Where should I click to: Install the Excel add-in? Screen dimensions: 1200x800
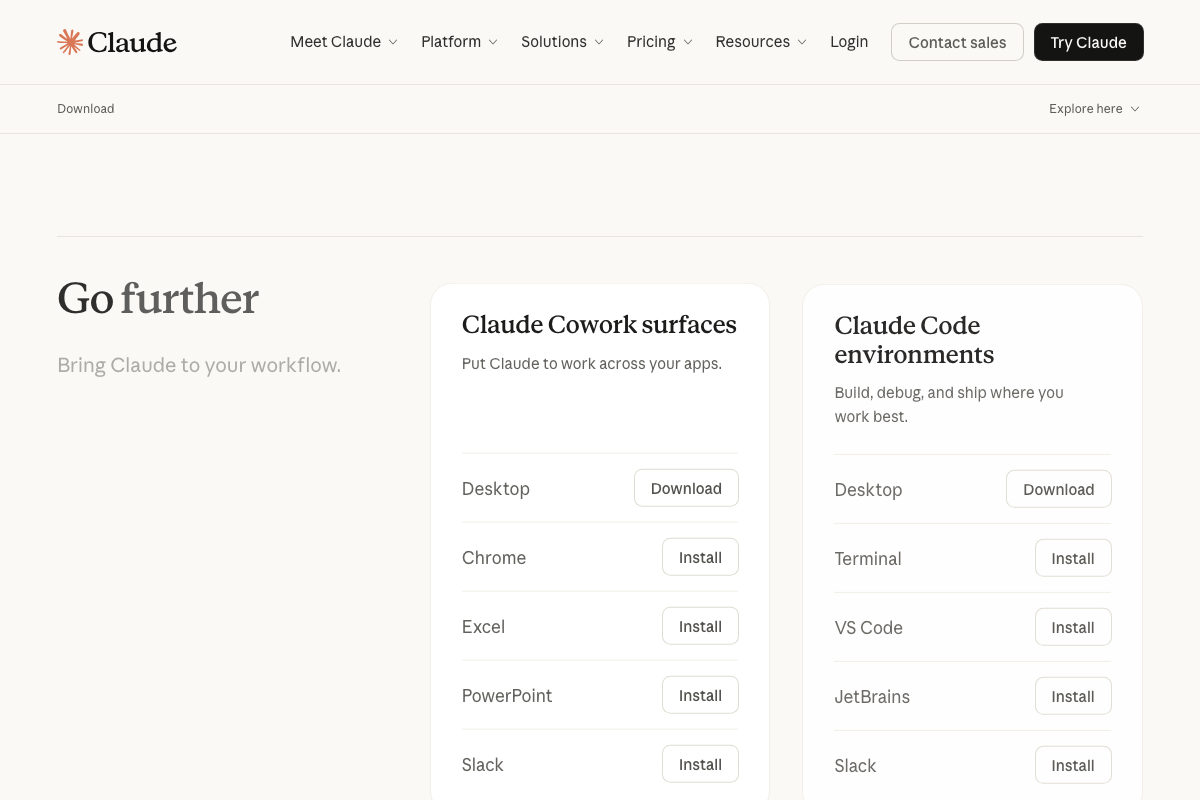700,626
